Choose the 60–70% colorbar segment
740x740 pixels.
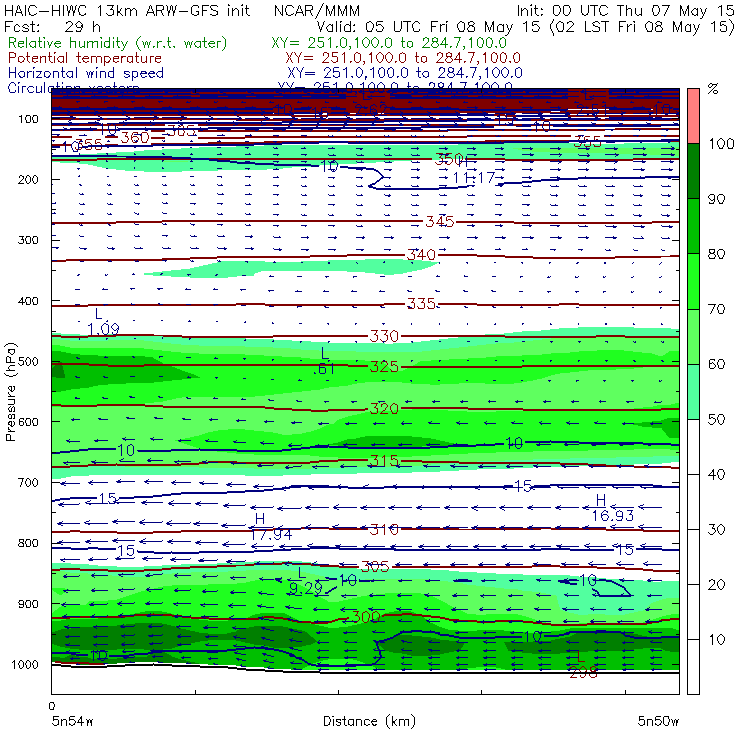click(693, 336)
